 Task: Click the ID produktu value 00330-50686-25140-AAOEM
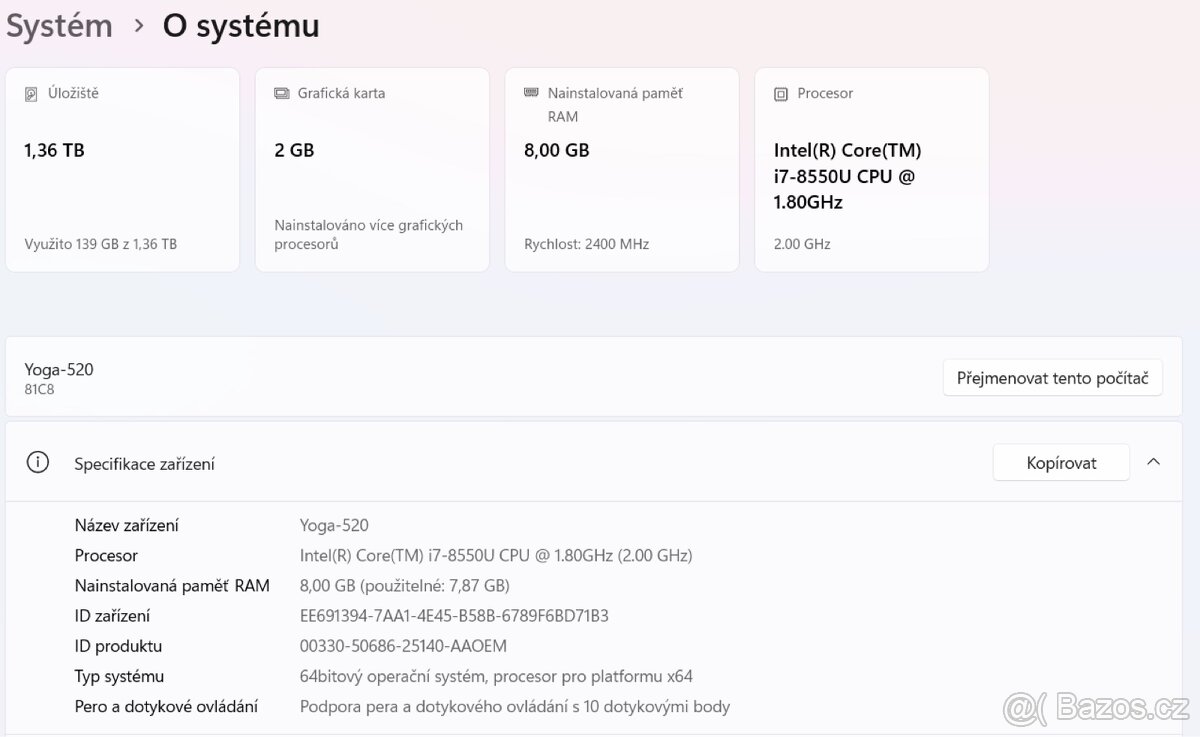coord(403,646)
